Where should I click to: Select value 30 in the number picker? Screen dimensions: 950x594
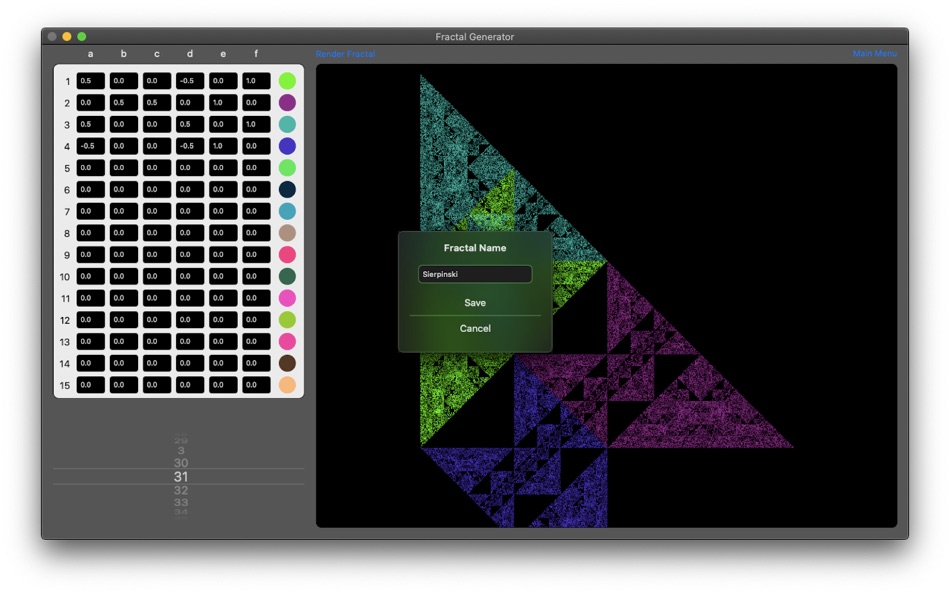(x=181, y=463)
